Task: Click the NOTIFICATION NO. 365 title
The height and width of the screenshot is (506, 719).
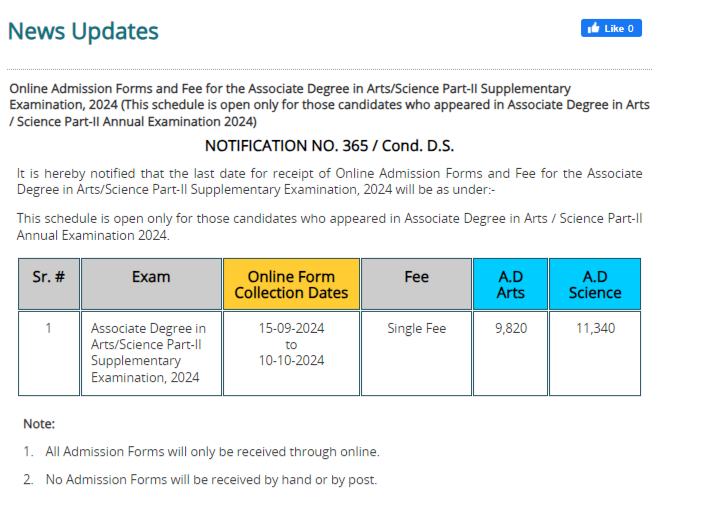Action: 329,146
